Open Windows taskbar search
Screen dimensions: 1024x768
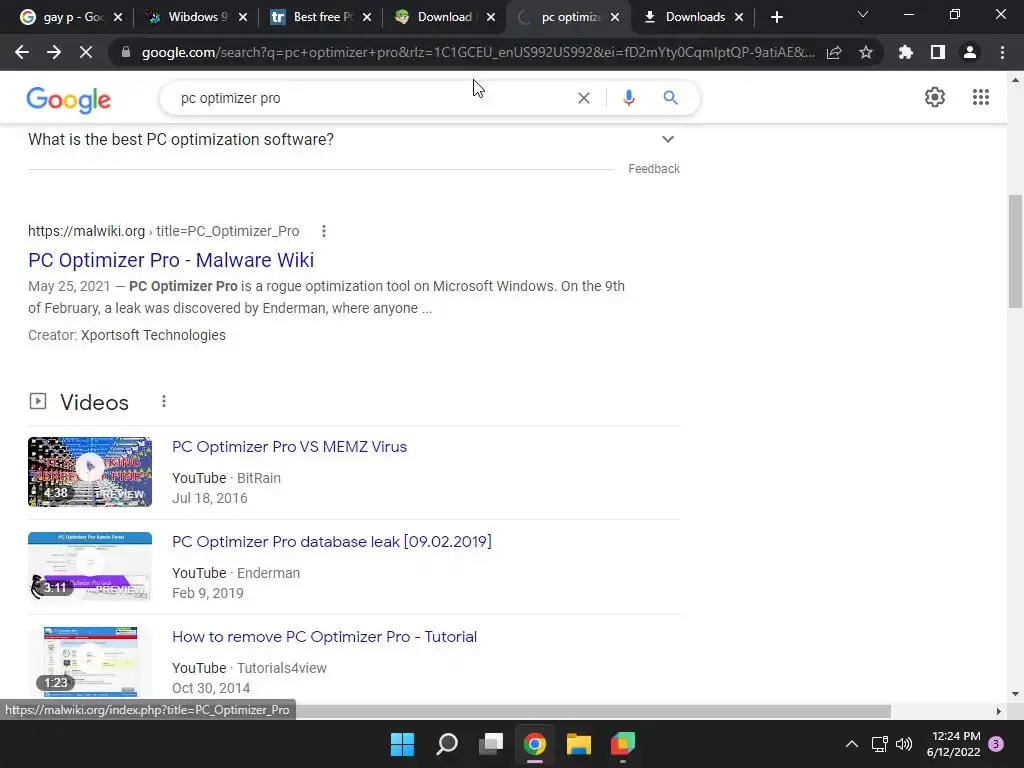click(447, 744)
